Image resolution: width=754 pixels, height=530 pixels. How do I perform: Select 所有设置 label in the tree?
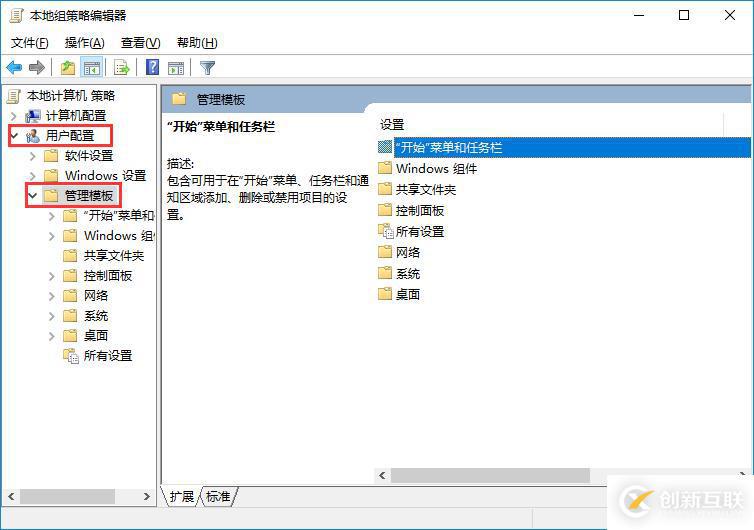click(108, 356)
